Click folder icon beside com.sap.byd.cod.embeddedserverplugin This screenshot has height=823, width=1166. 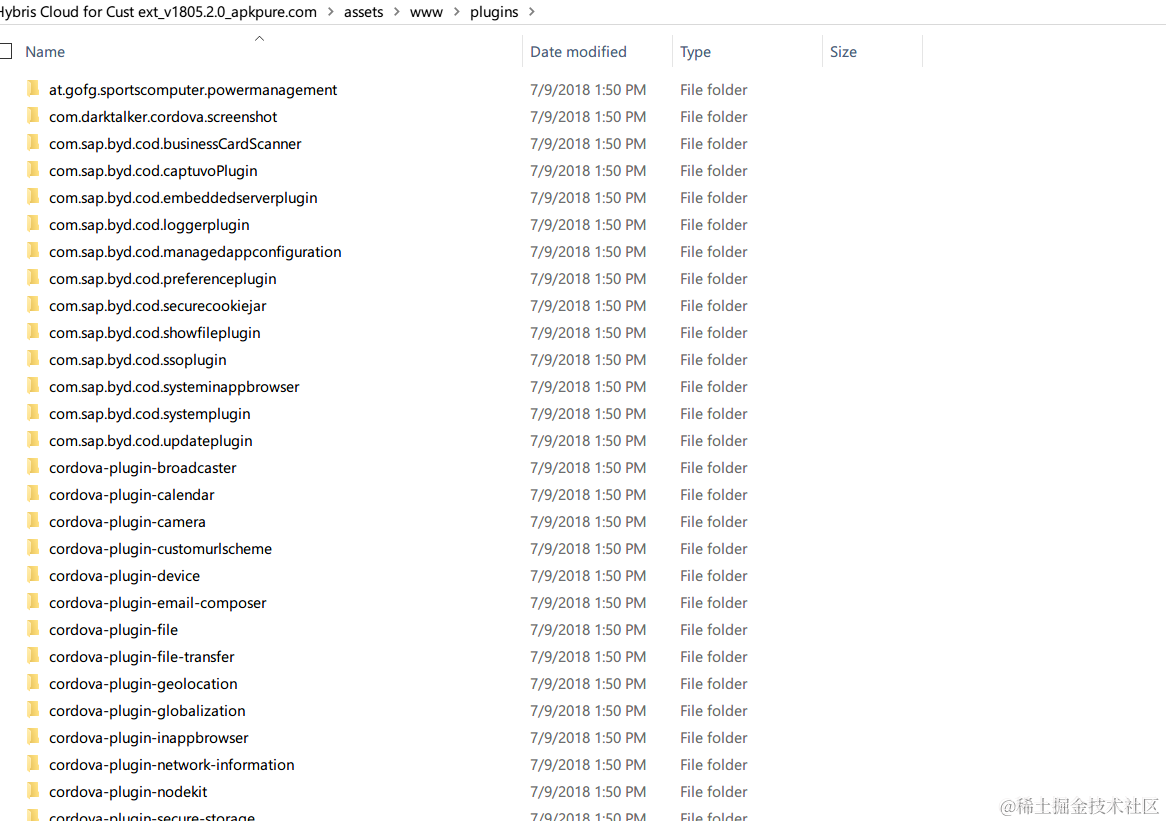33,197
